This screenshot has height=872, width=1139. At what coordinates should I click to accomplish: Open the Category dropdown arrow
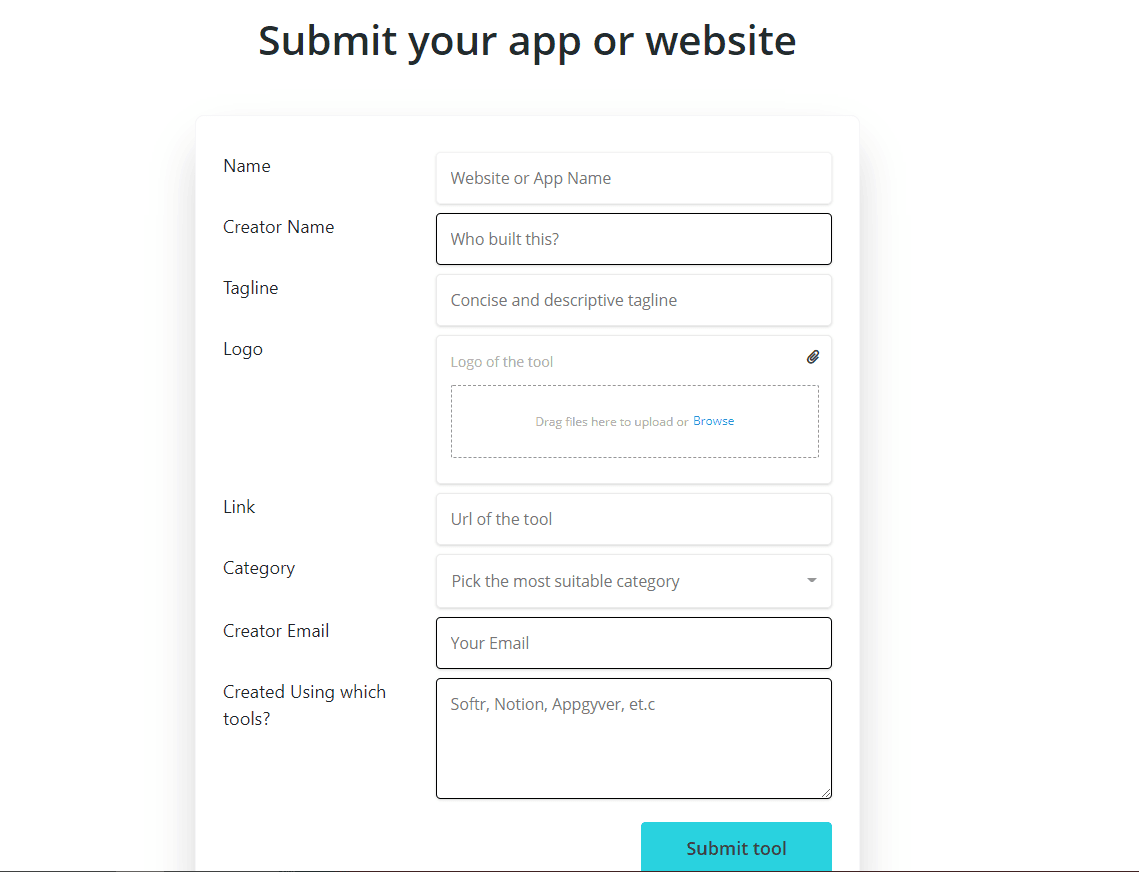click(x=811, y=580)
